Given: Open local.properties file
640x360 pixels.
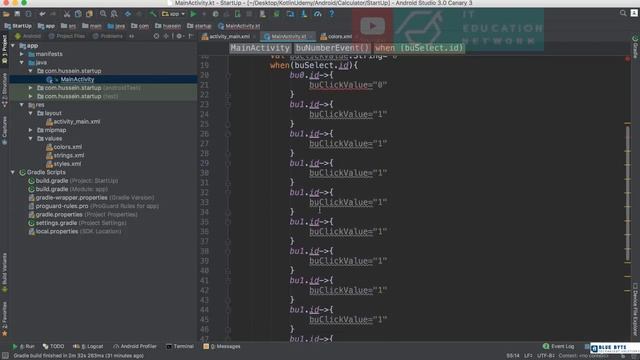Looking at the screenshot, I should 74,231.
